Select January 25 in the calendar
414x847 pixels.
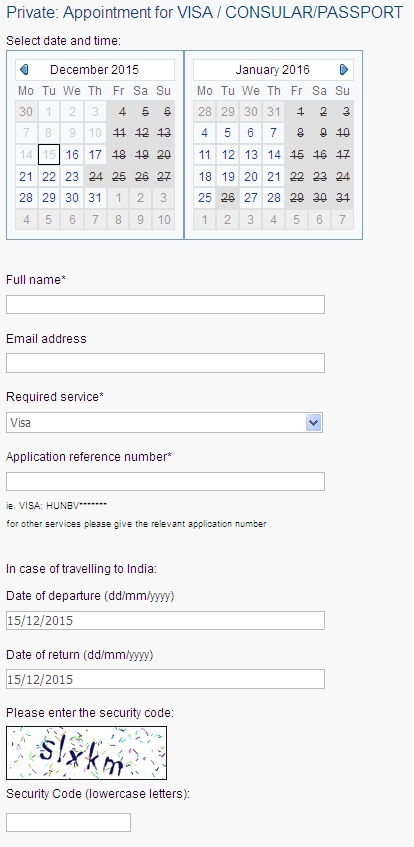(x=204, y=198)
